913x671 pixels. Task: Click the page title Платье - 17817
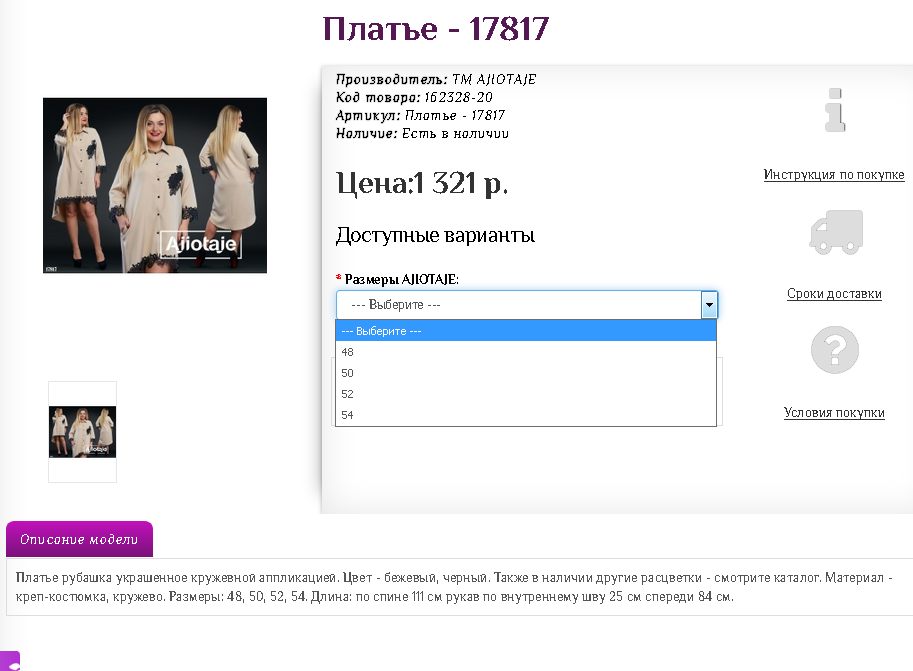tap(436, 29)
